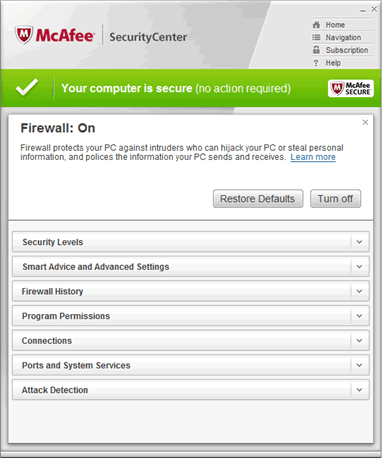Click the Home house icon
The width and height of the screenshot is (384, 461).
316,25
